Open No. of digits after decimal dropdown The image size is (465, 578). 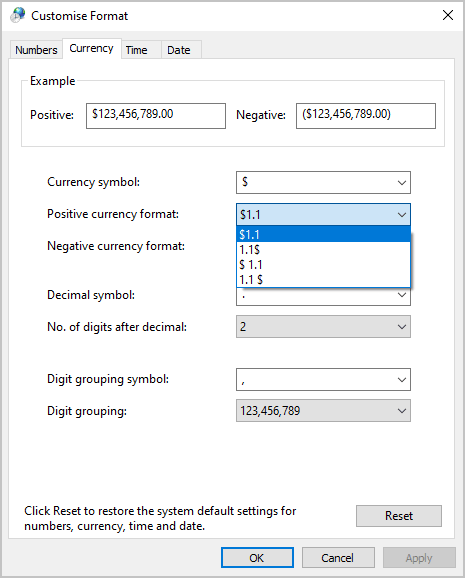323,327
